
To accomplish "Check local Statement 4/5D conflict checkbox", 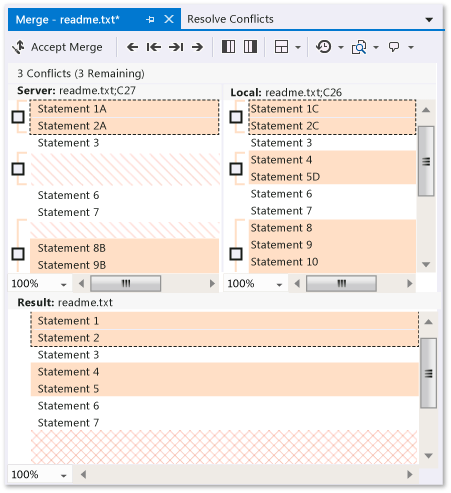I will point(236,169).
